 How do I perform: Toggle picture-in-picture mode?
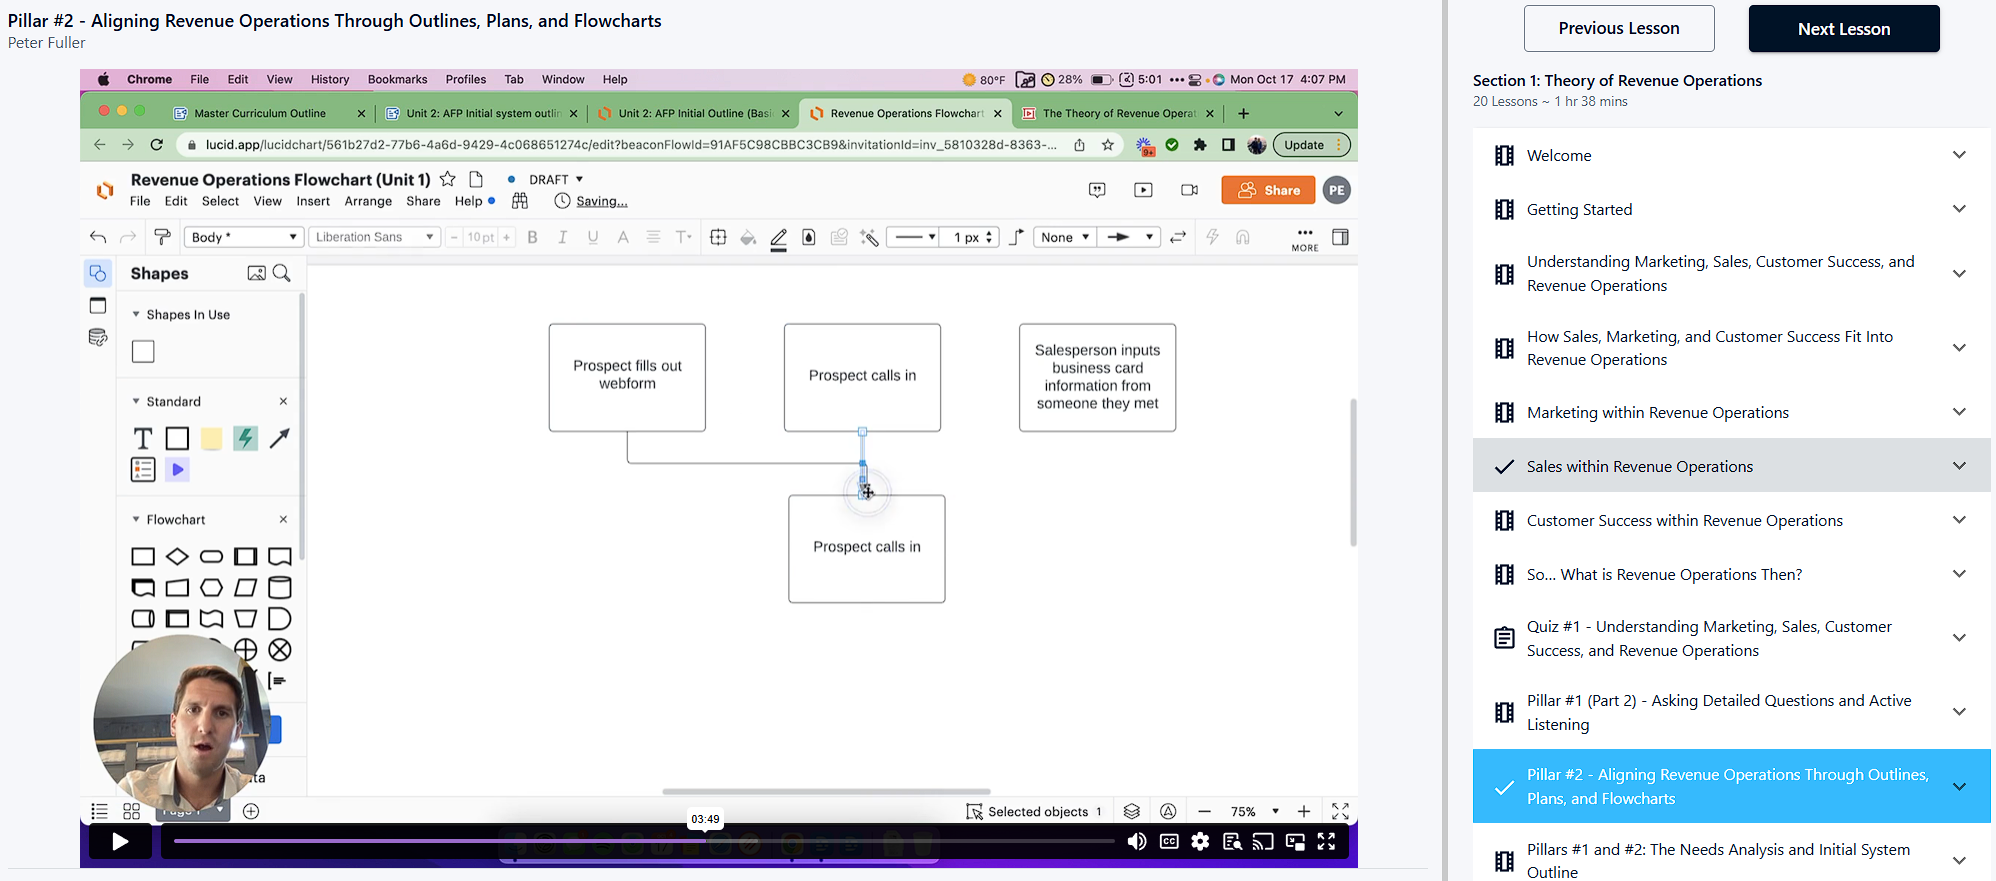[1295, 842]
